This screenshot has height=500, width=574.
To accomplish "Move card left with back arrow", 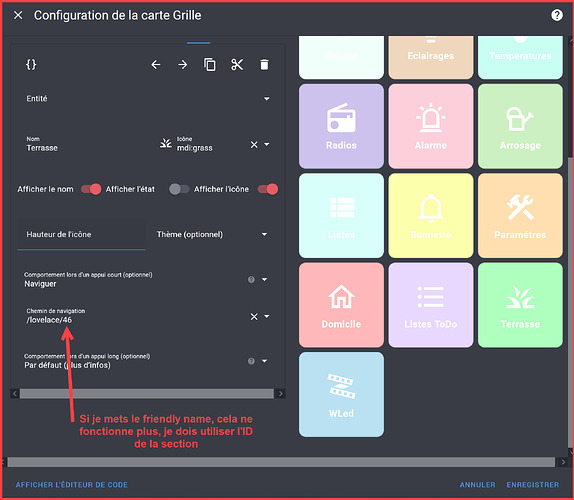I will click(x=156, y=65).
